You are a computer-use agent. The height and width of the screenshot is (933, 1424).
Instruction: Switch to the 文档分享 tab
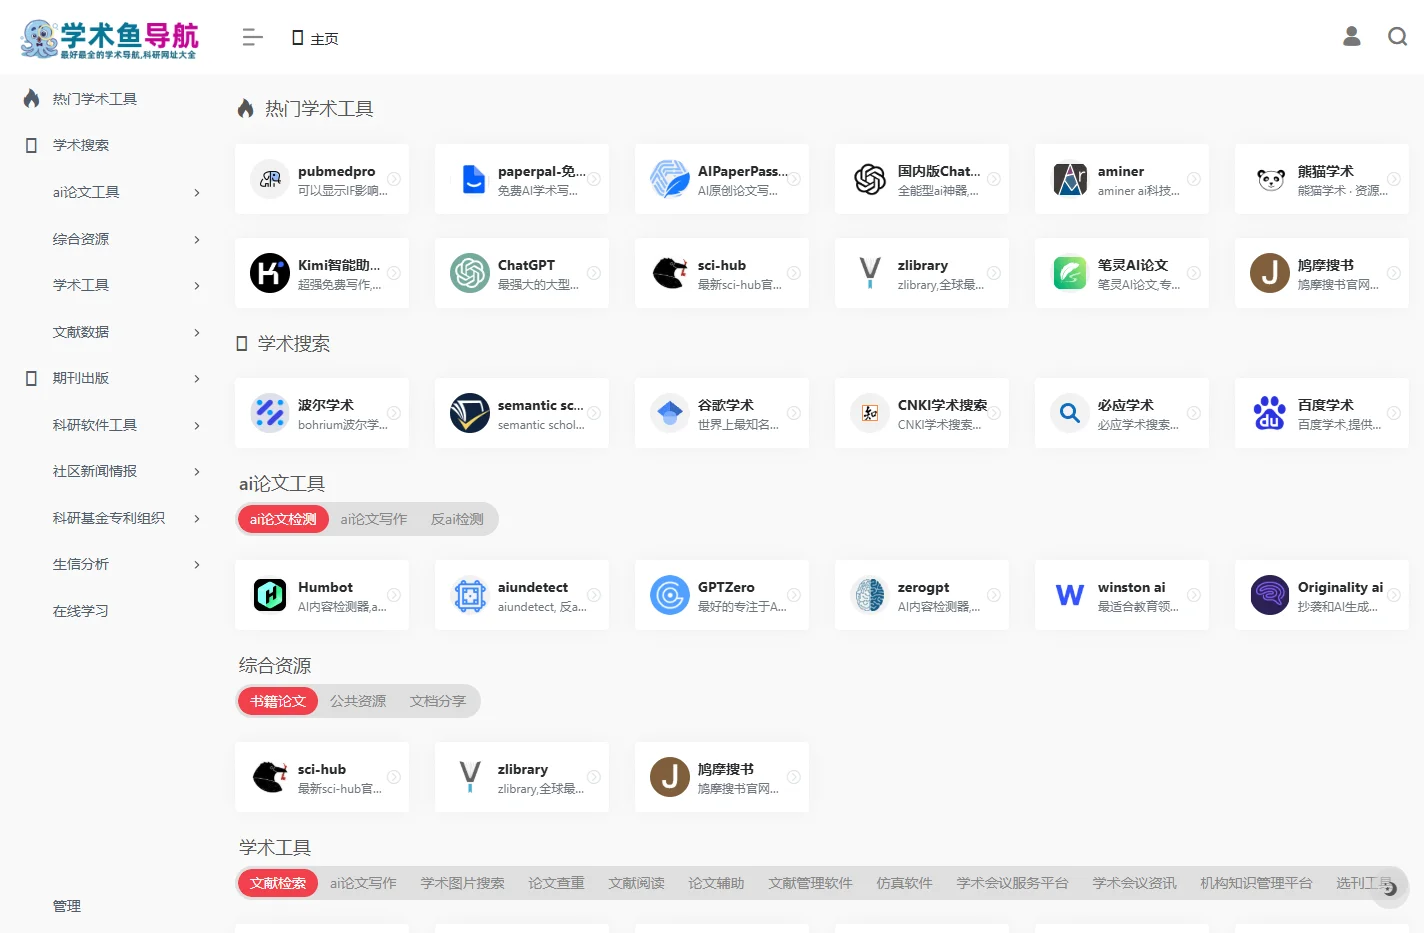pyautogui.click(x=438, y=701)
